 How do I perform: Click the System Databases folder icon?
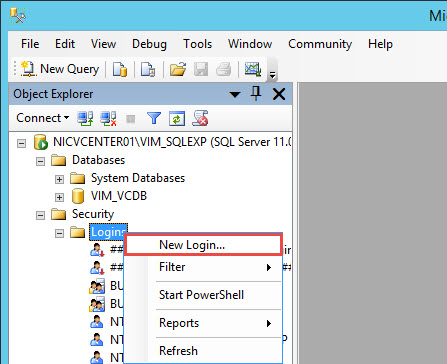tap(78, 178)
